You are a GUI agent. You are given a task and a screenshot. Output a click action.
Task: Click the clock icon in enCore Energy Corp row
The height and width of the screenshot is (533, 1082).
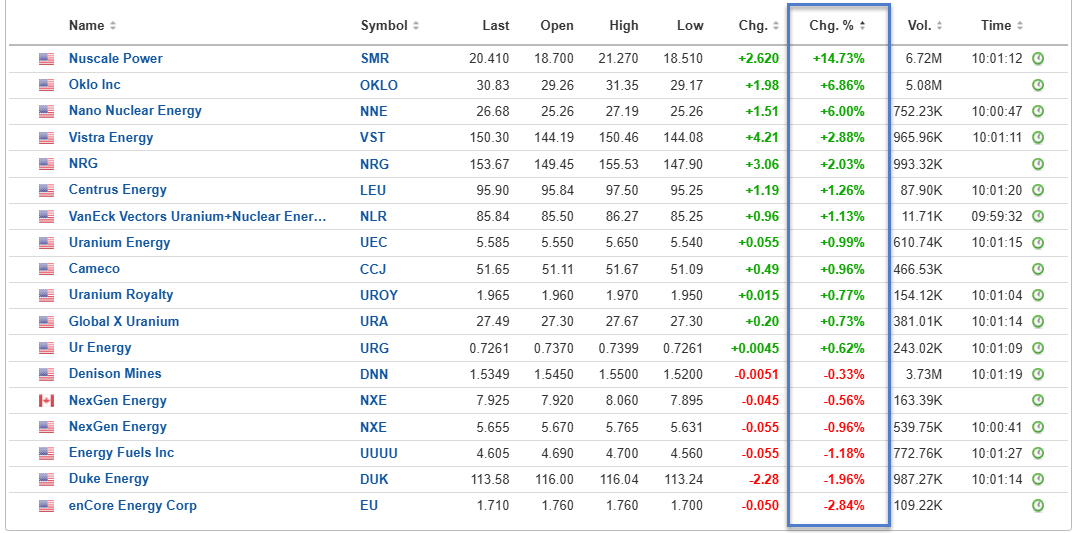click(x=1037, y=505)
